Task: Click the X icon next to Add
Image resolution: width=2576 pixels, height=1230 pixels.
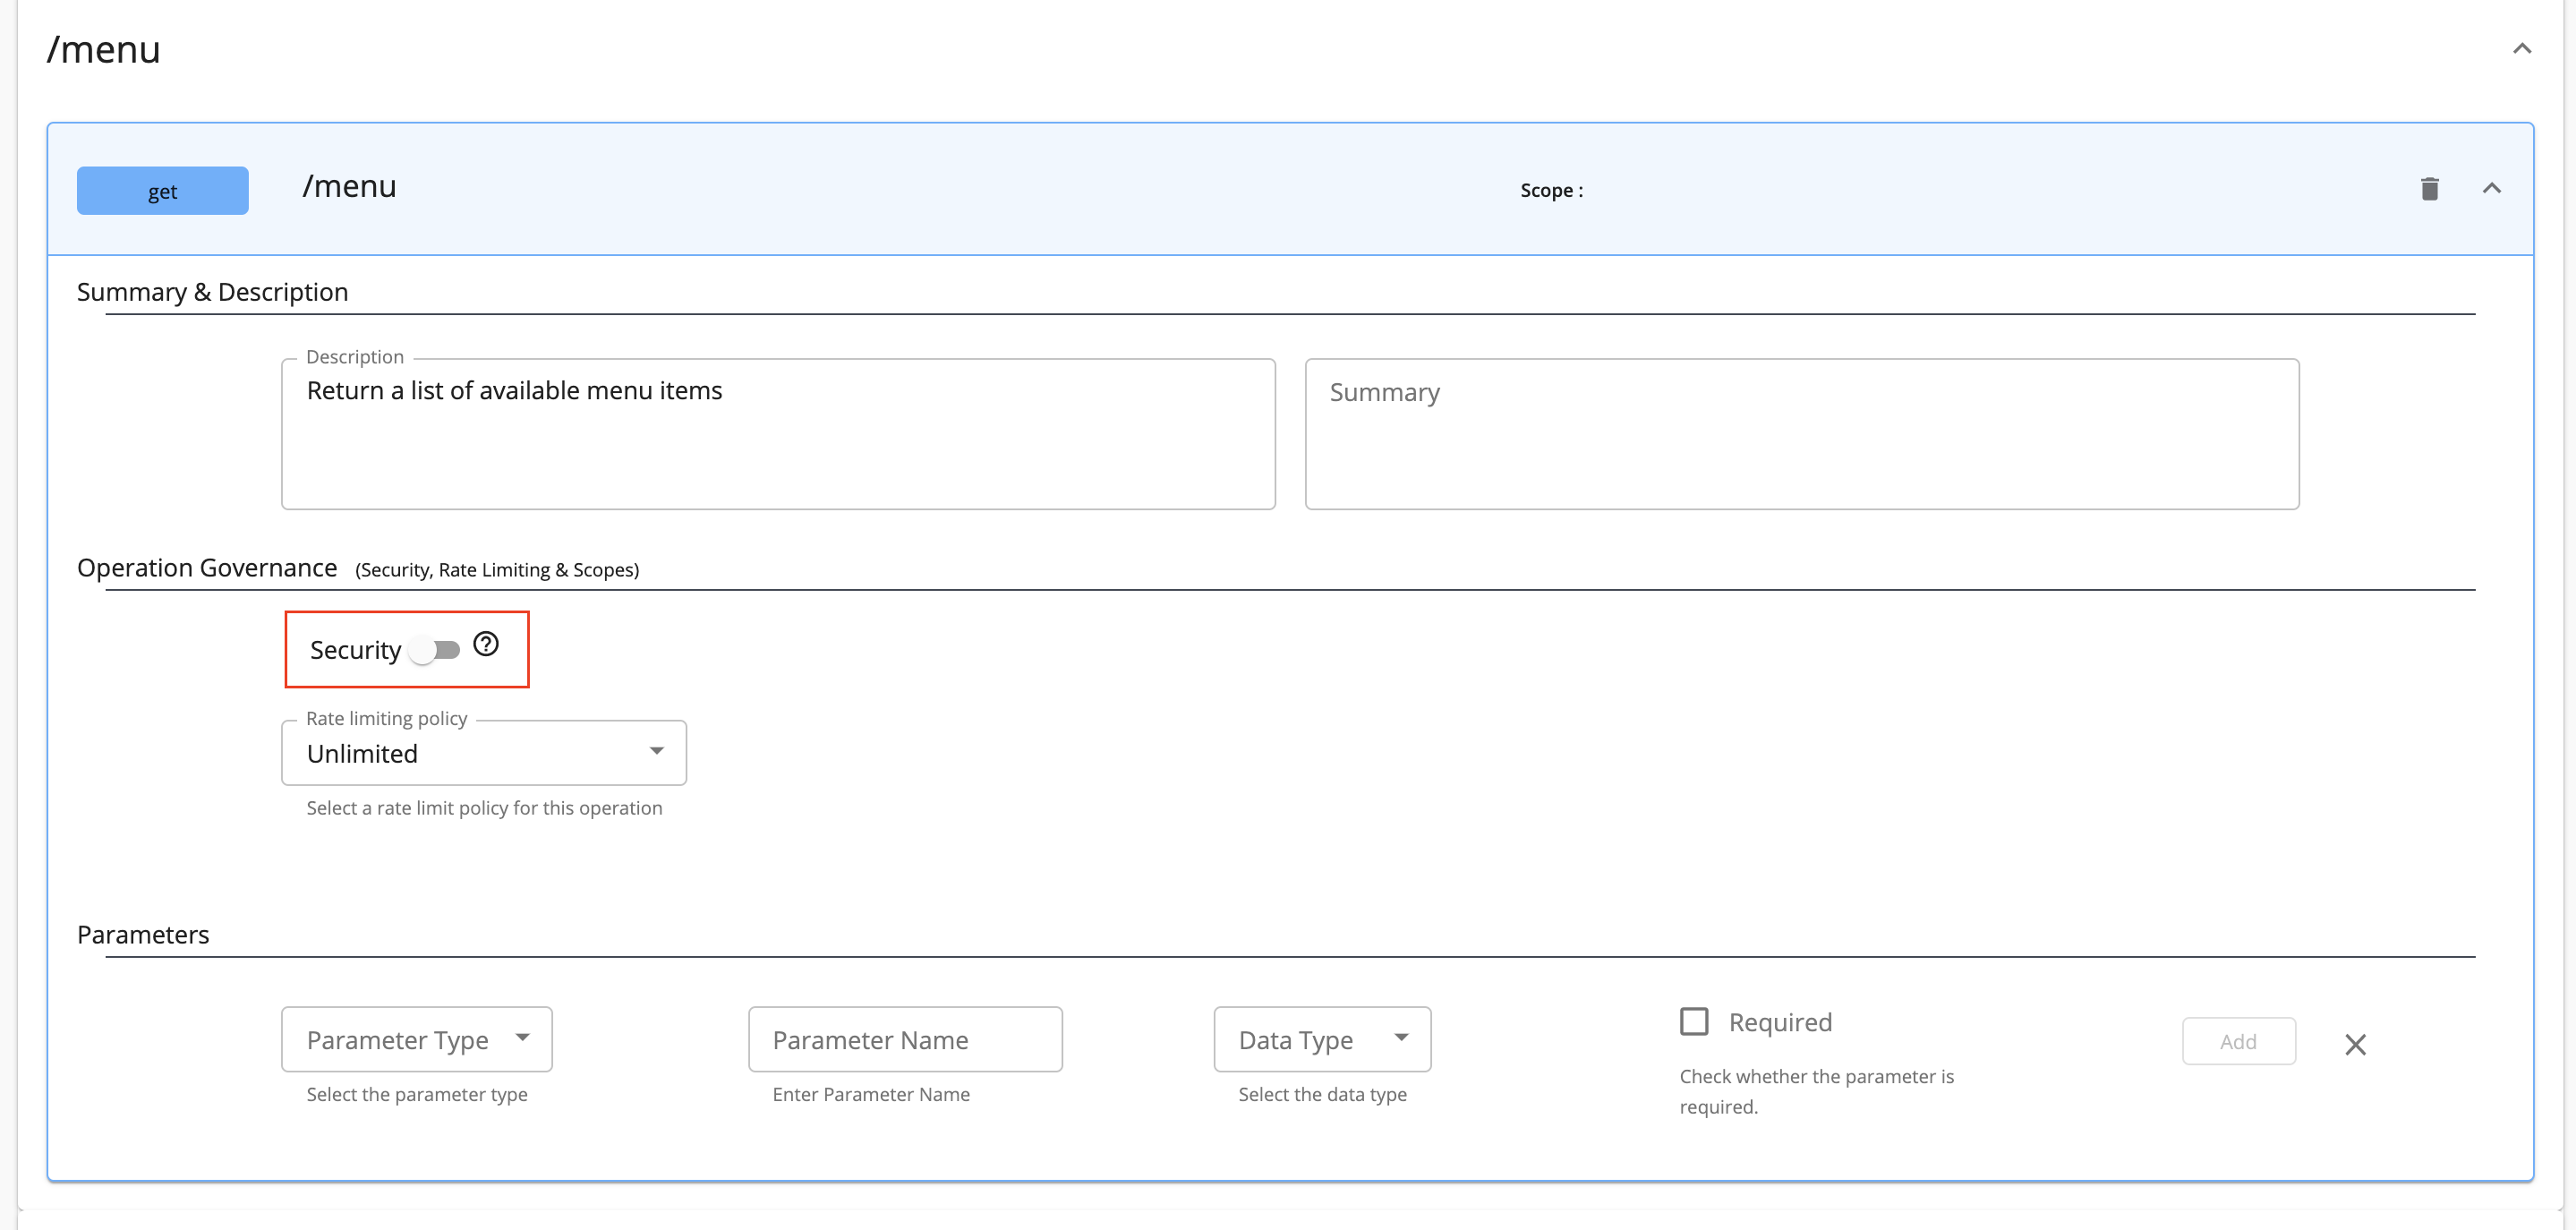Action: (x=2356, y=1043)
